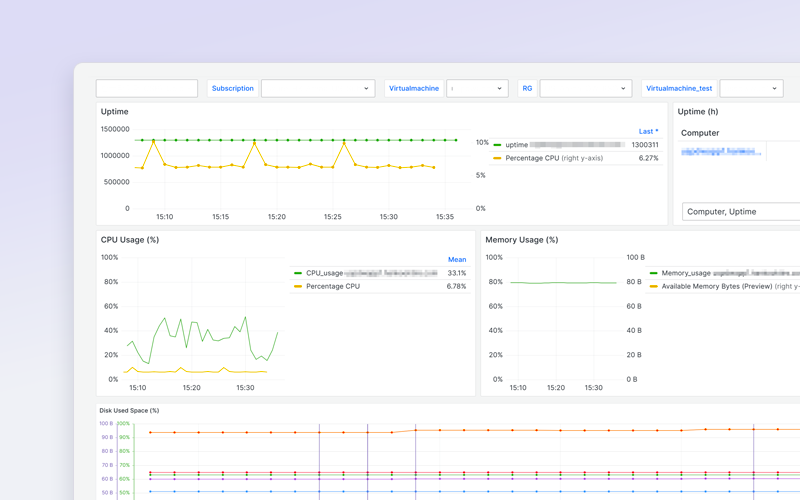Open the Virtualmachine_test dropdown
This screenshot has width=800, height=500.
click(x=751, y=88)
